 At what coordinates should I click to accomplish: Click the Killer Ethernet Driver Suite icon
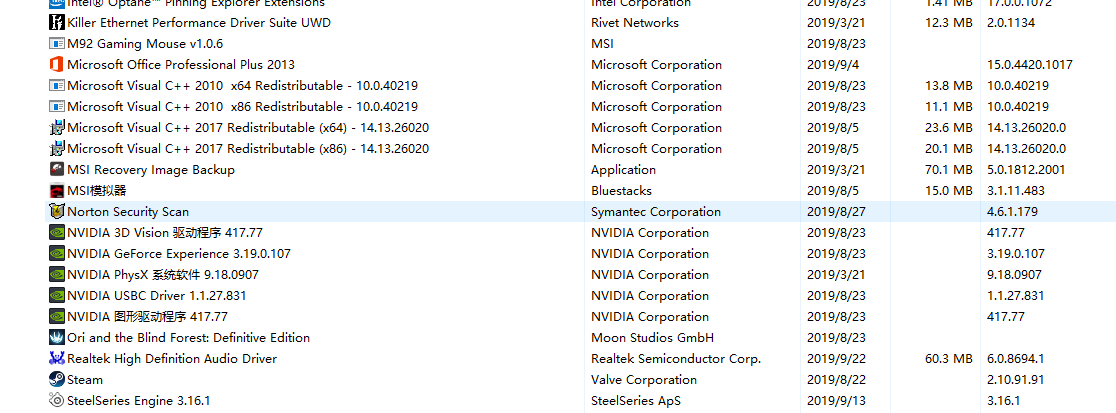click(57, 23)
